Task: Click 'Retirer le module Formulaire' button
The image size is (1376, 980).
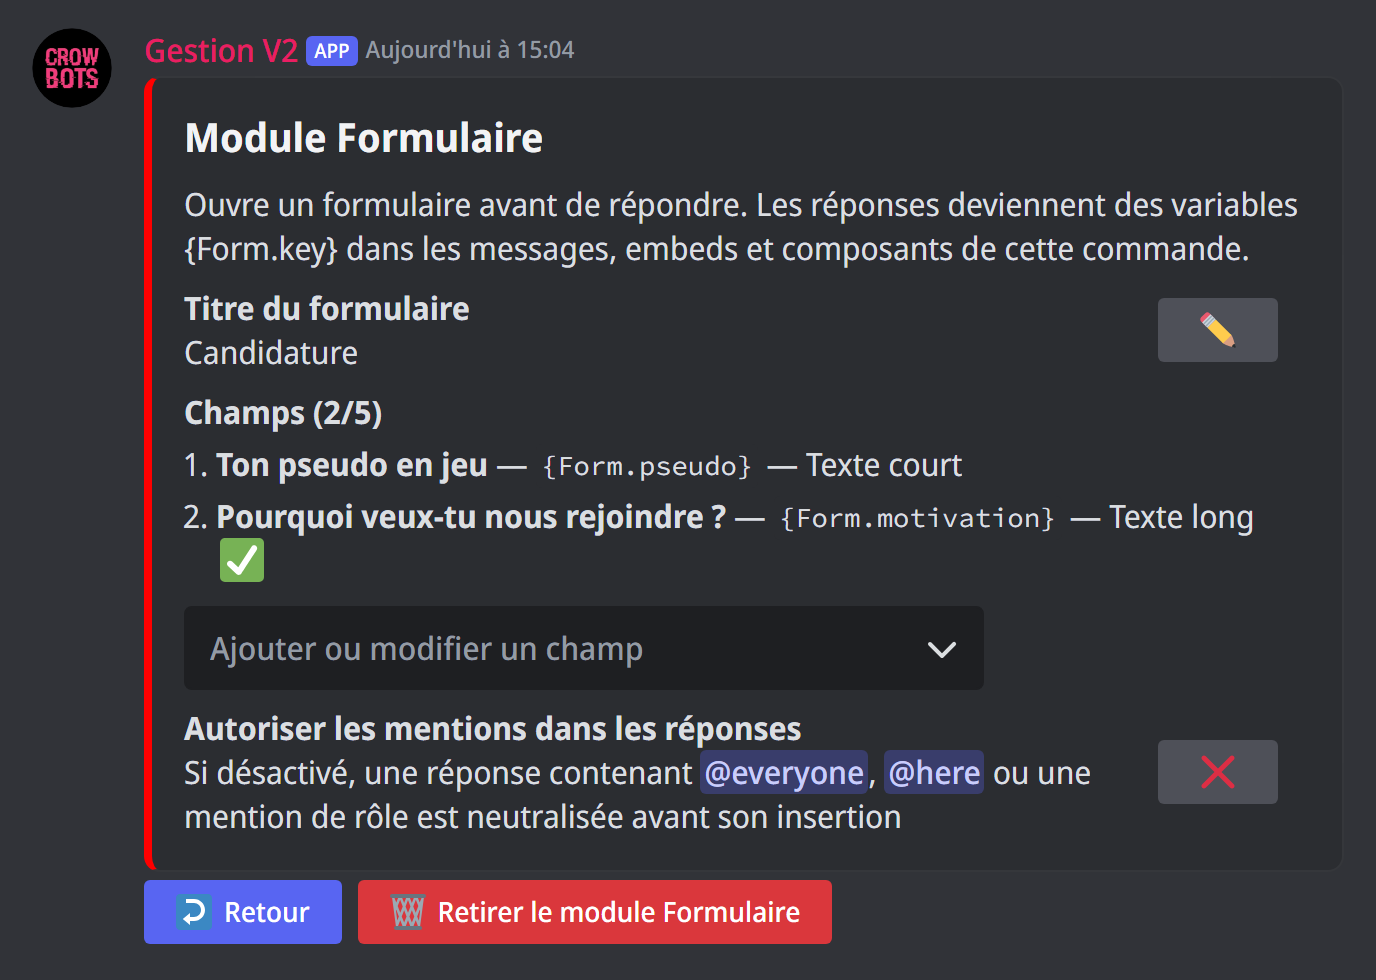Action: coord(595,912)
